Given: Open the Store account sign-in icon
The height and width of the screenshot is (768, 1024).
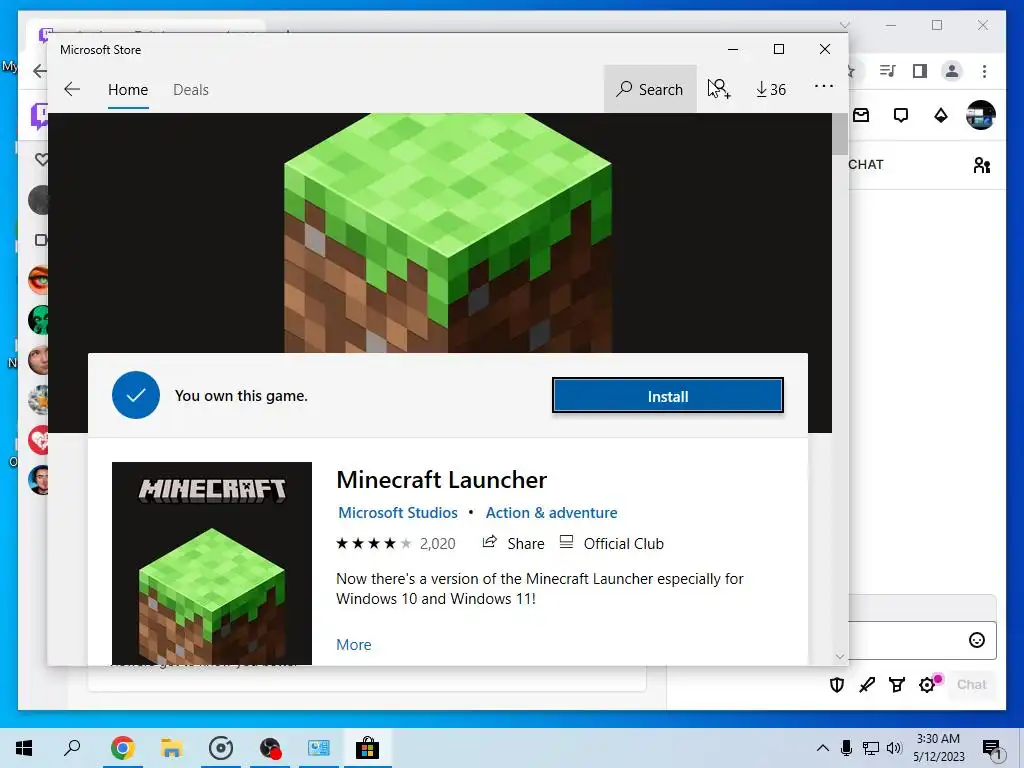Looking at the screenshot, I should (x=718, y=89).
